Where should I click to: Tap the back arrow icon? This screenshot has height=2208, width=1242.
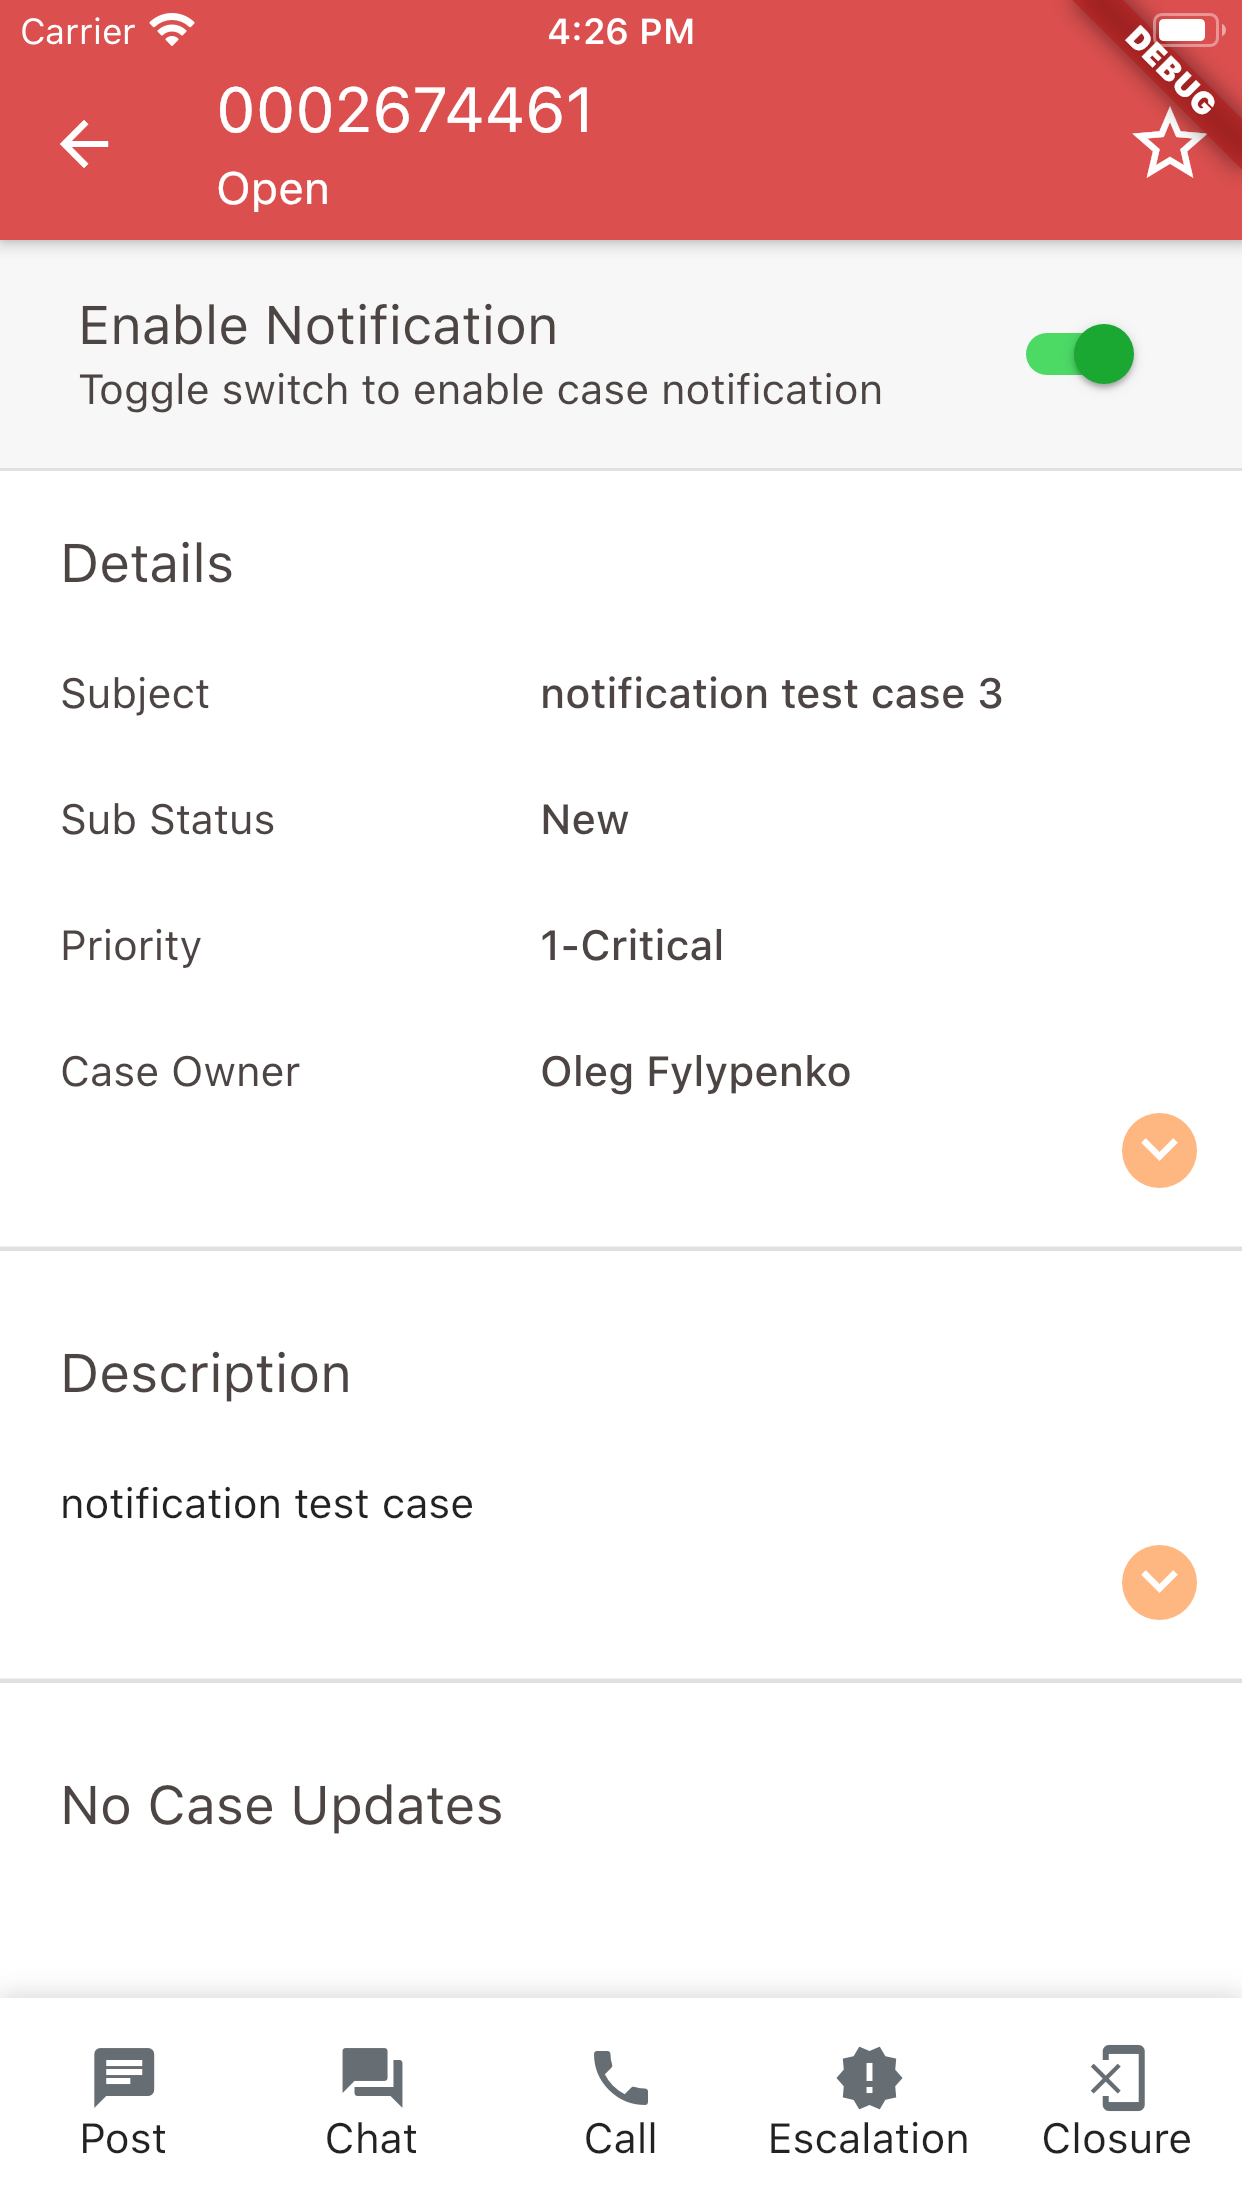85,144
